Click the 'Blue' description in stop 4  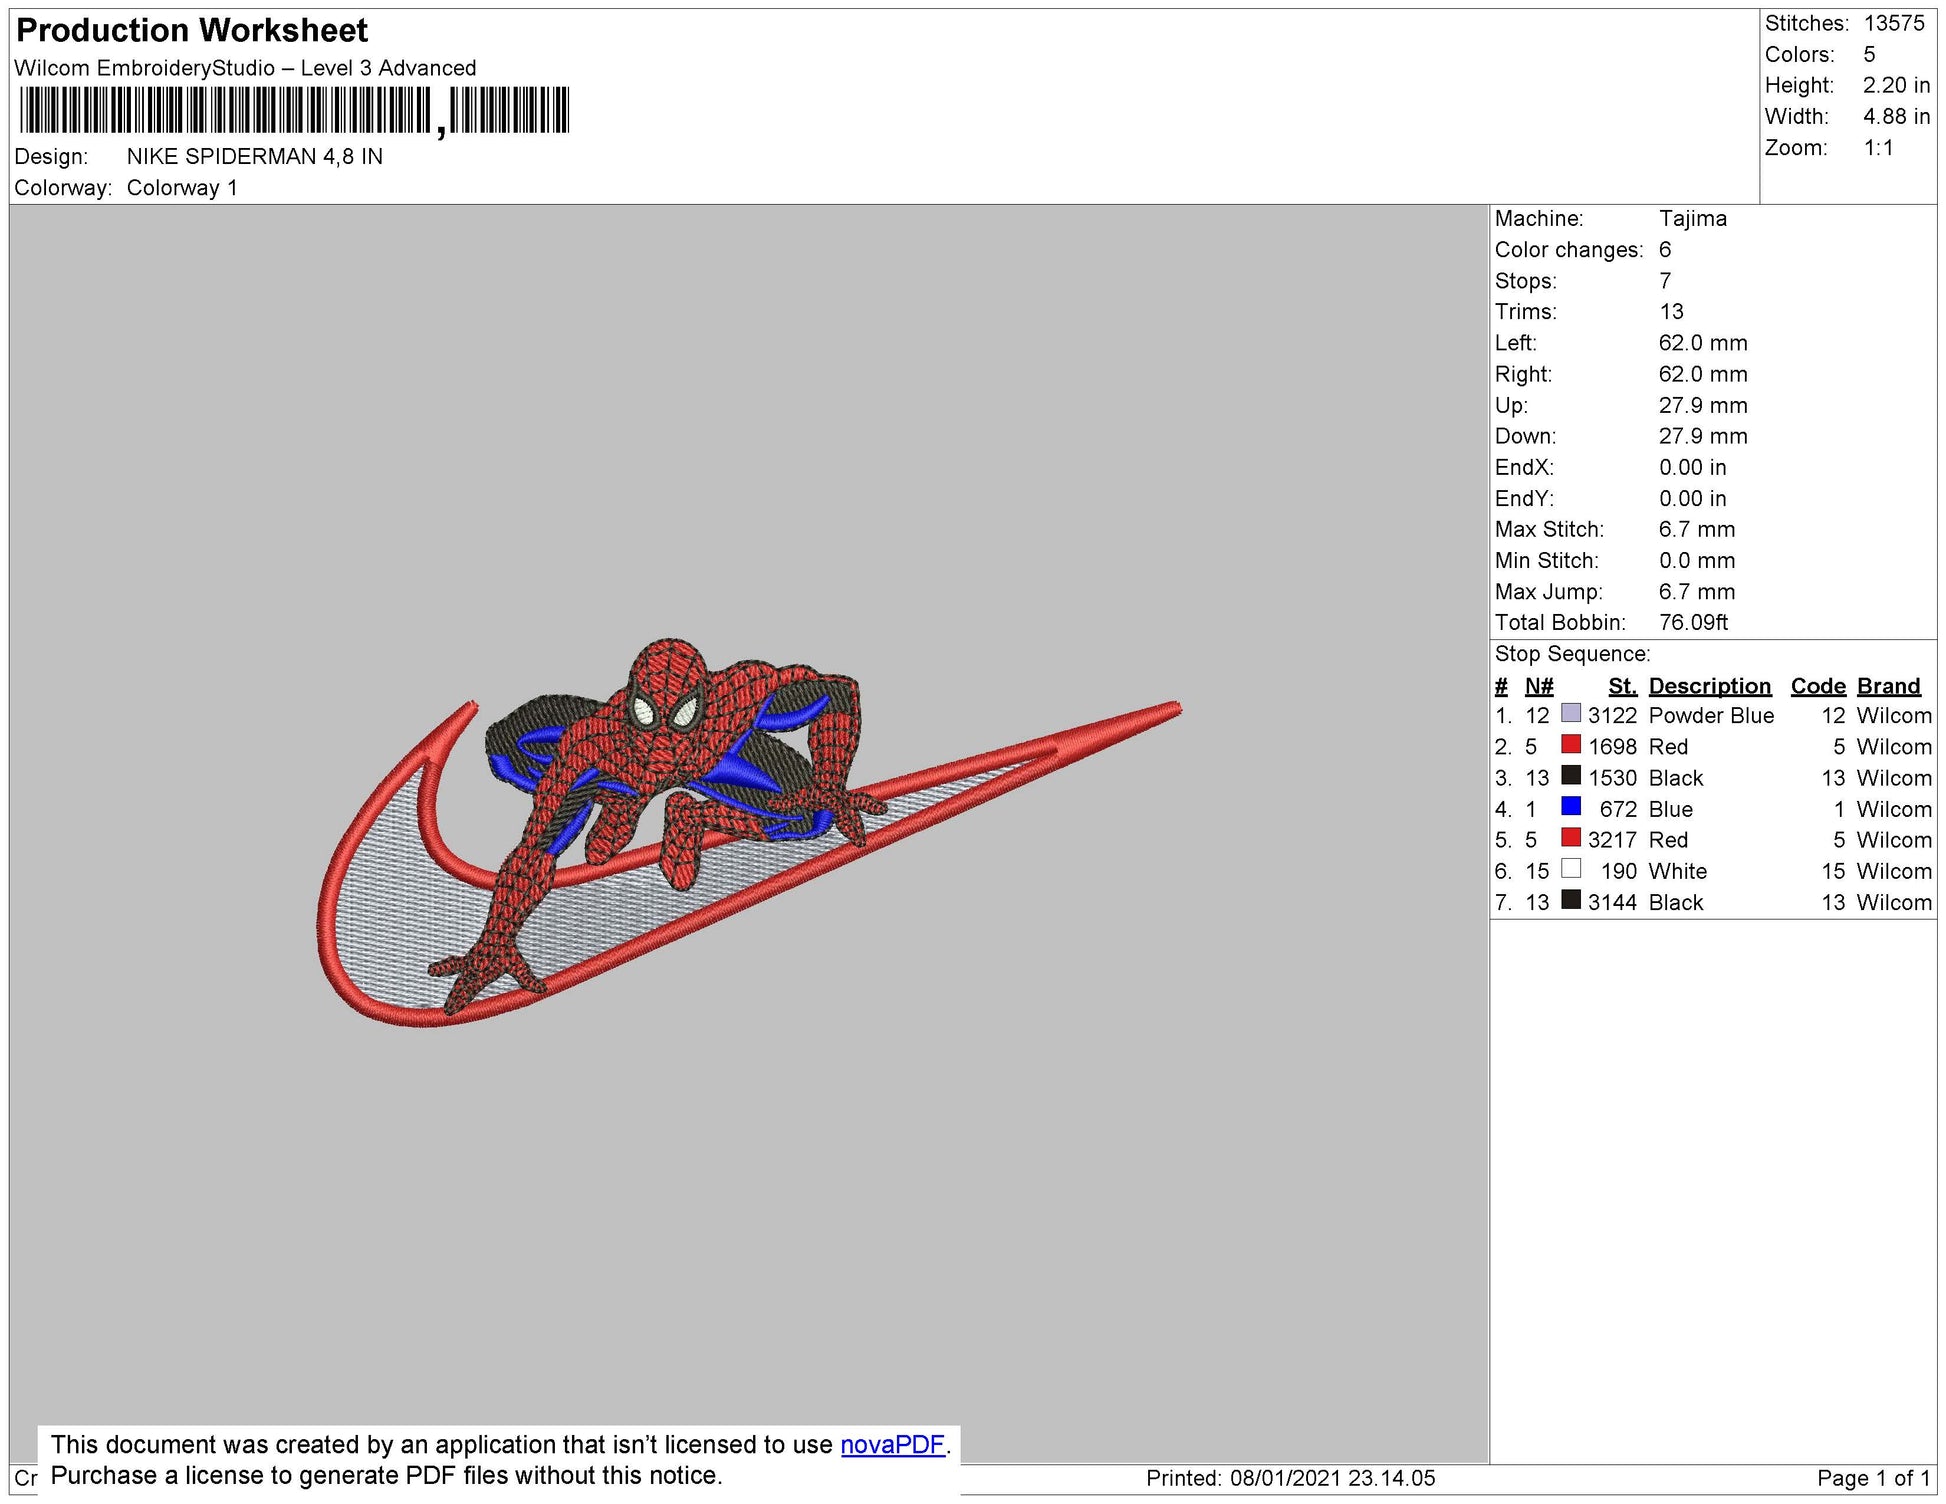1670,809
